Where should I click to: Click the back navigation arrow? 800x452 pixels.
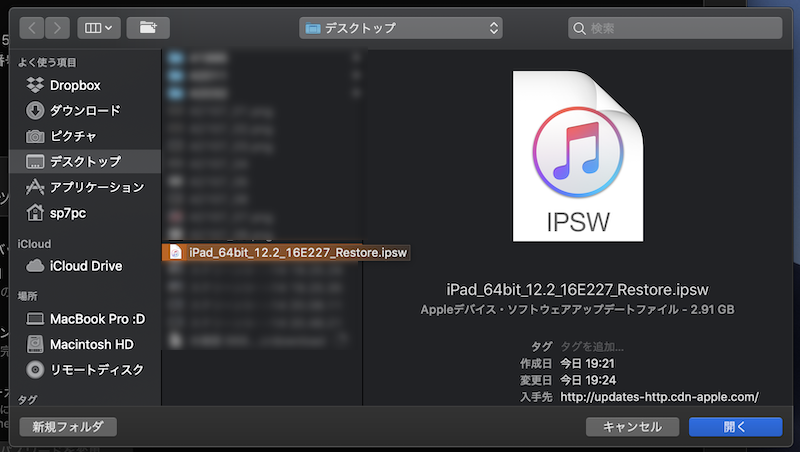[32, 28]
